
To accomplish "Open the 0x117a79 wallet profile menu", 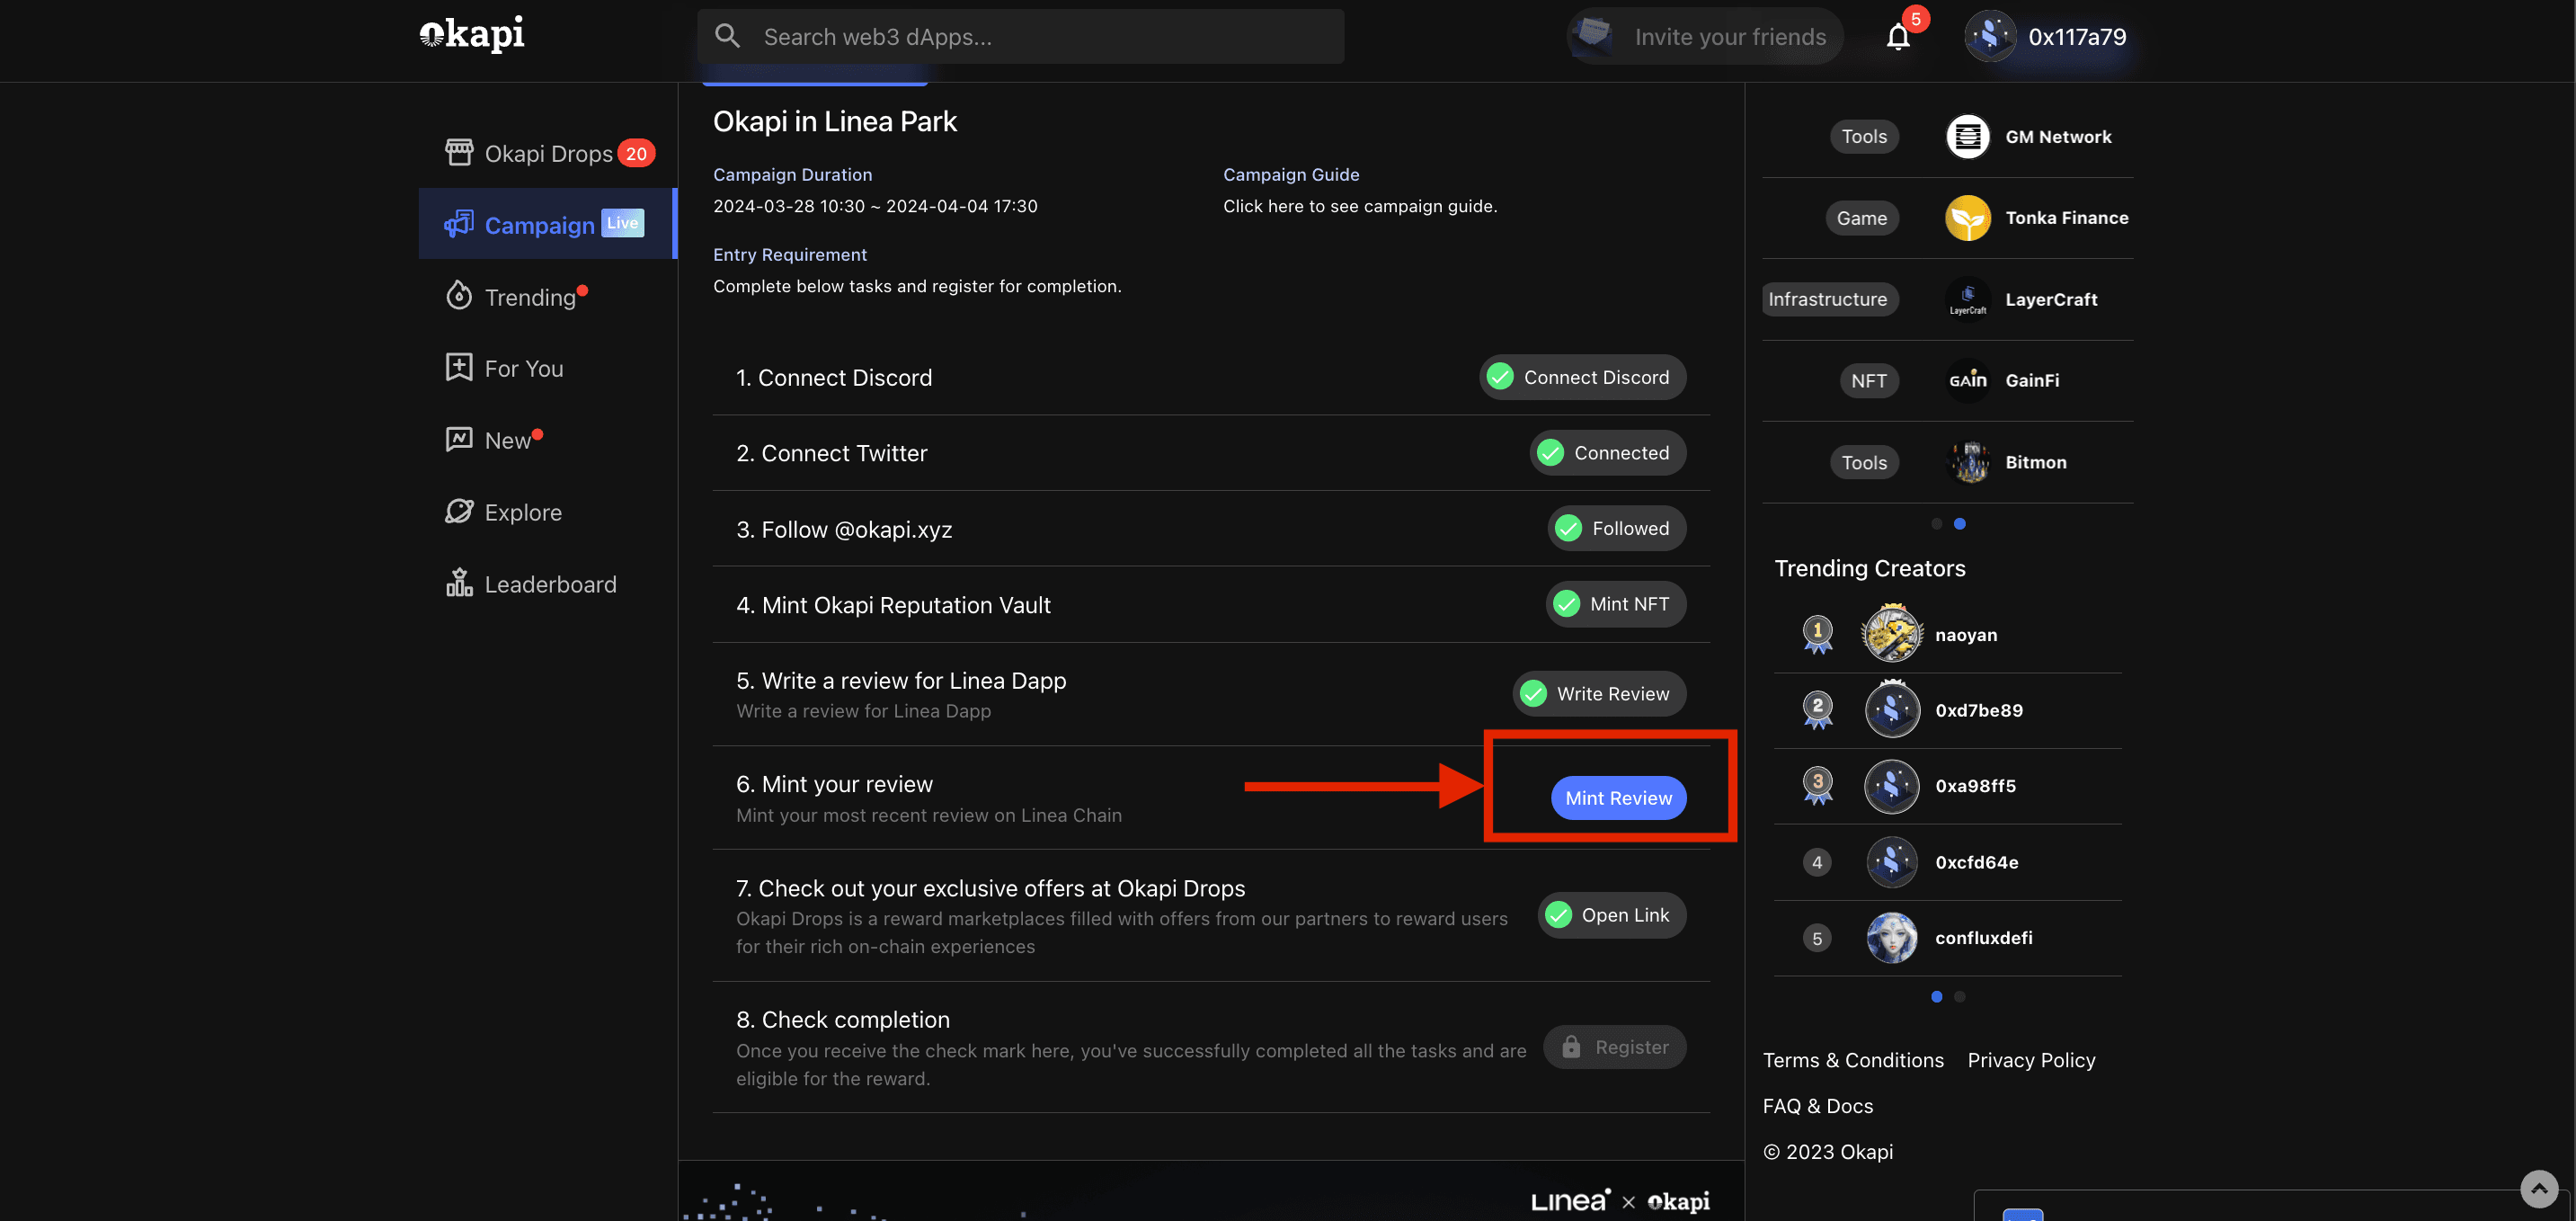I will [x=2046, y=37].
